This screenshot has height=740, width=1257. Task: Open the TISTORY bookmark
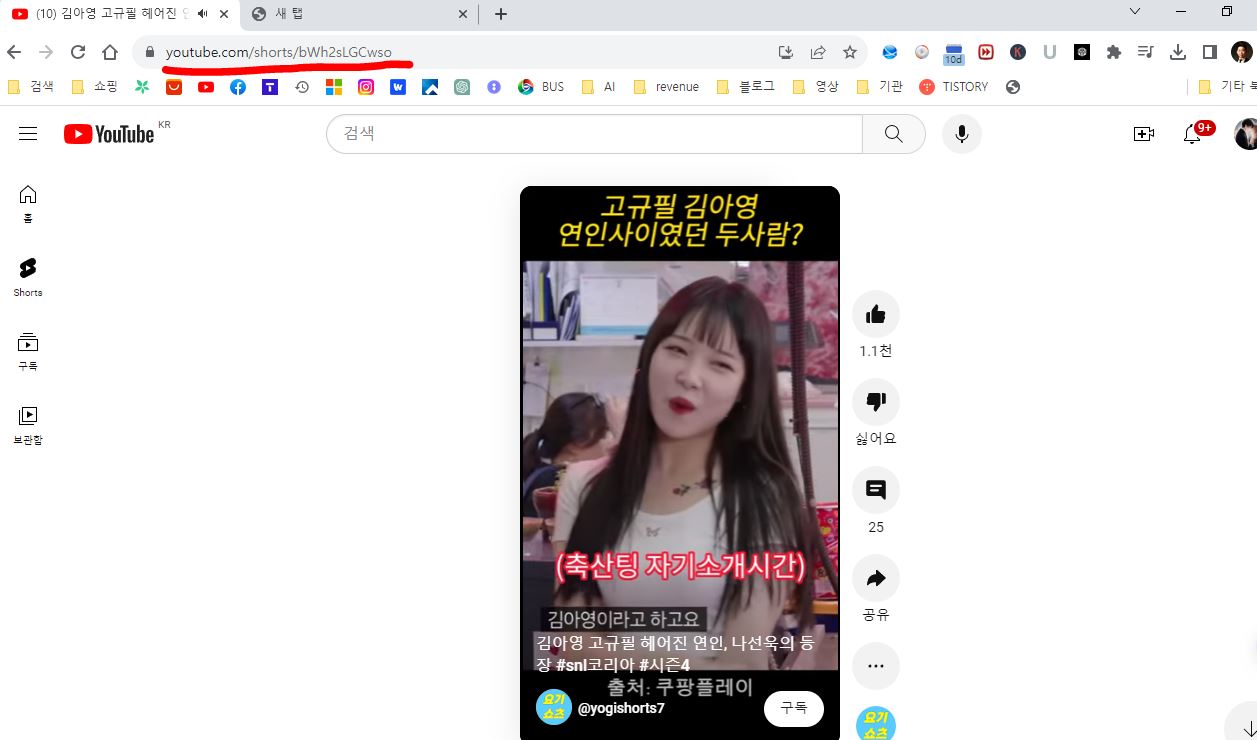click(x=954, y=87)
